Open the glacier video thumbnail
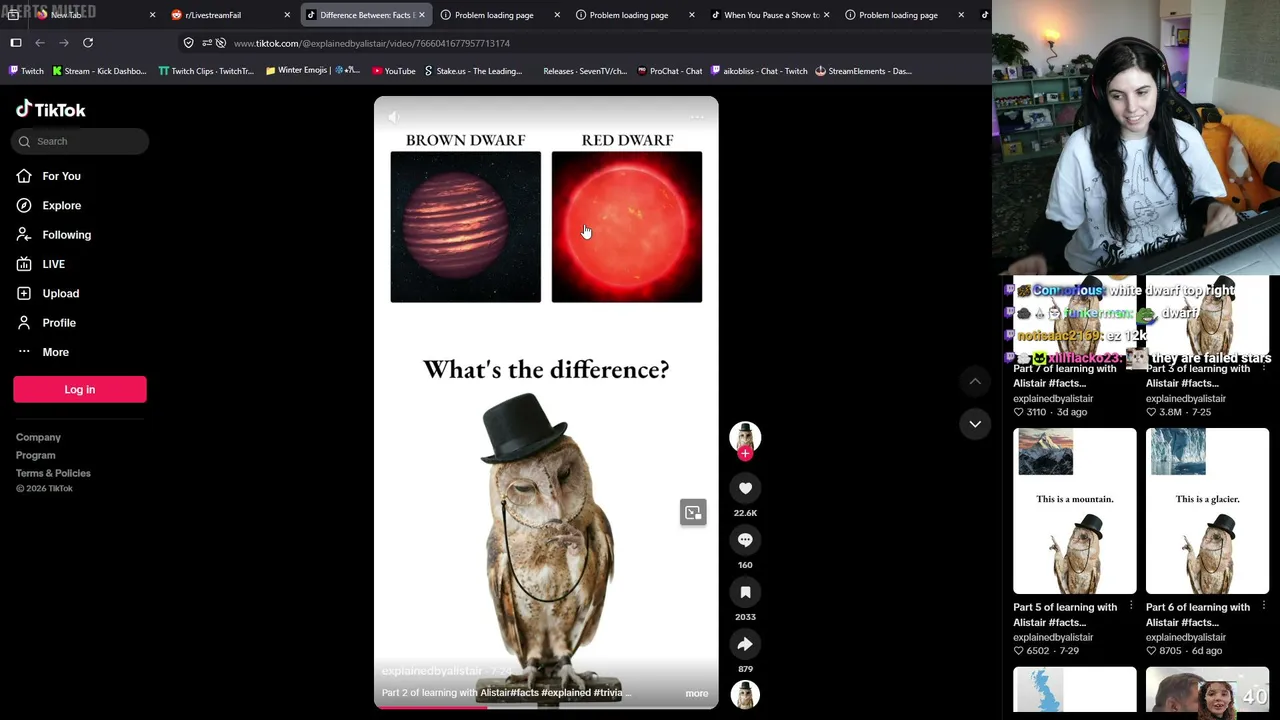 (x=1208, y=511)
